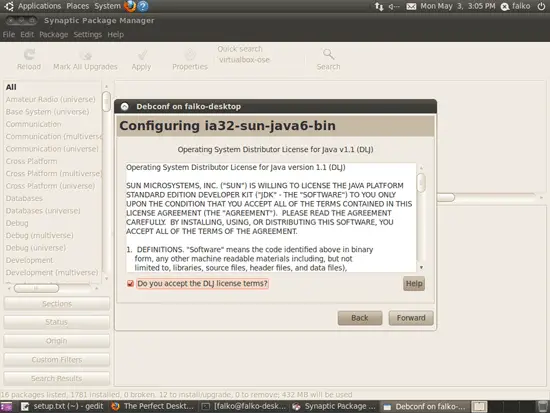
Task: Click the Debconf title bar round icon
Action: click(125, 107)
